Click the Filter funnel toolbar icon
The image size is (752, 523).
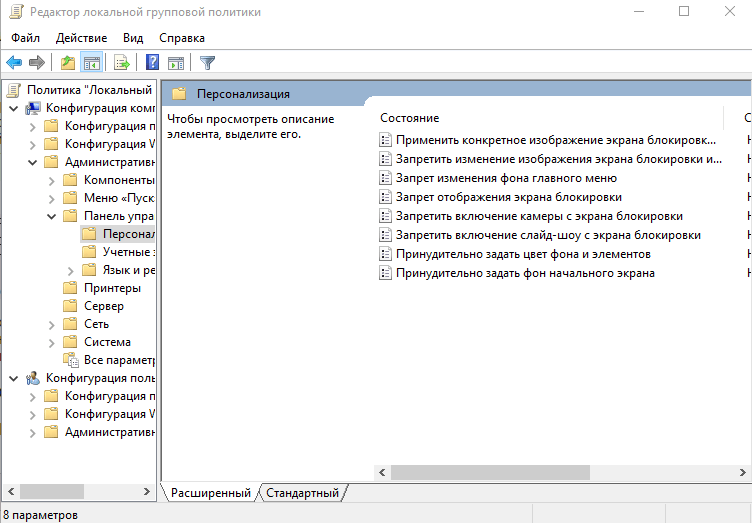207,62
